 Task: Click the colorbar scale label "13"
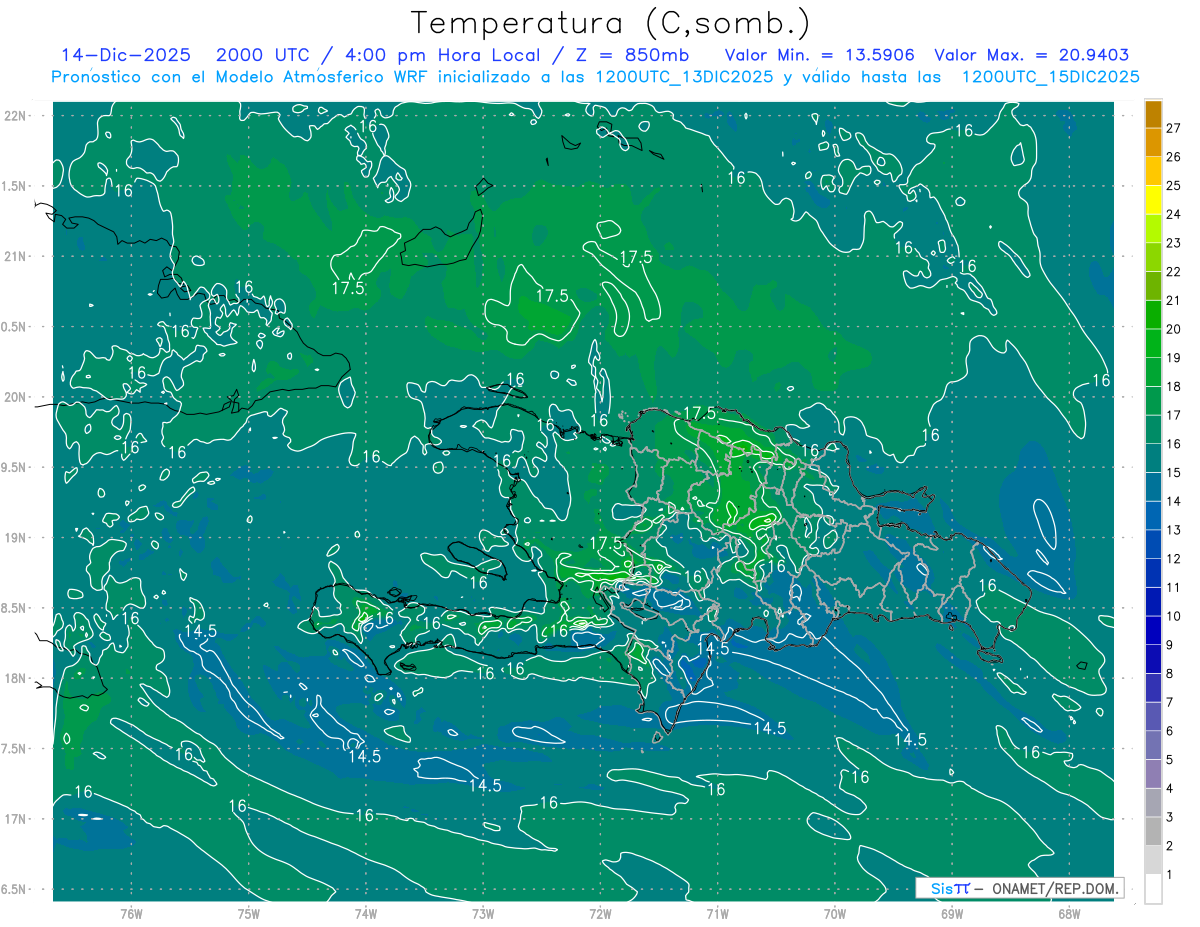[1173, 530]
